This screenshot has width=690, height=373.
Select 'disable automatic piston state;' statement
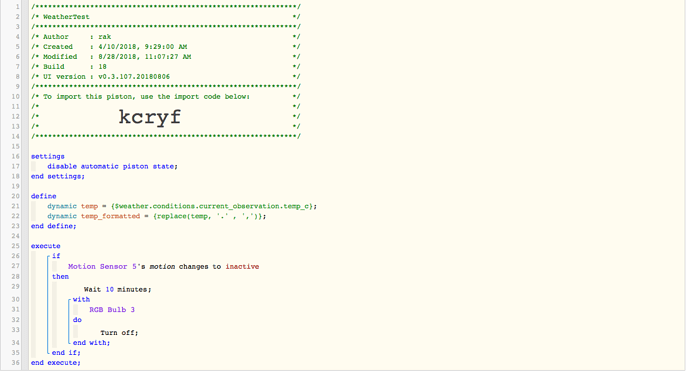click(113, 167)
